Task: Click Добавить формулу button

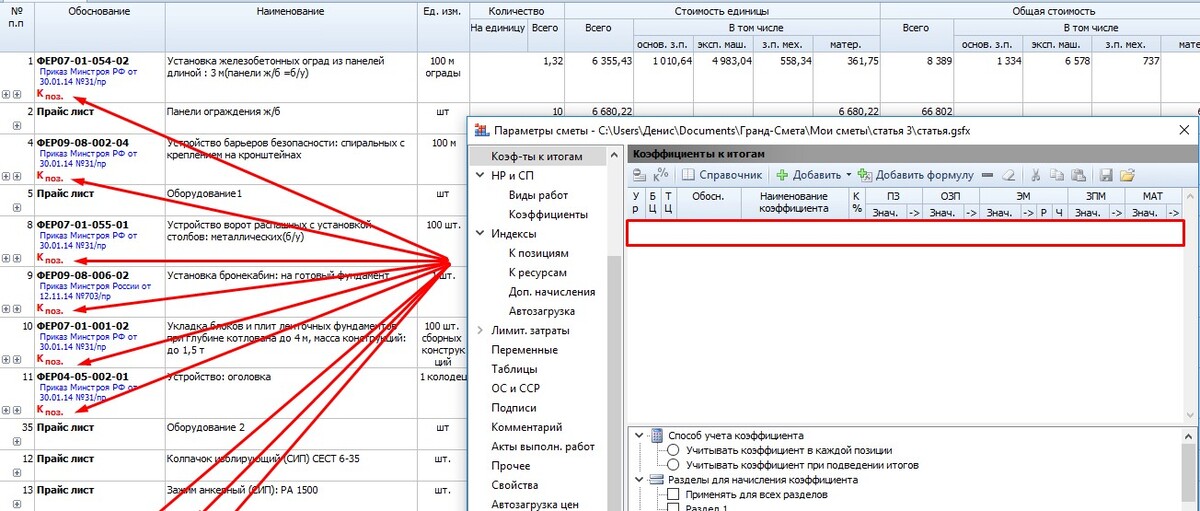Action: click(916, 175)
